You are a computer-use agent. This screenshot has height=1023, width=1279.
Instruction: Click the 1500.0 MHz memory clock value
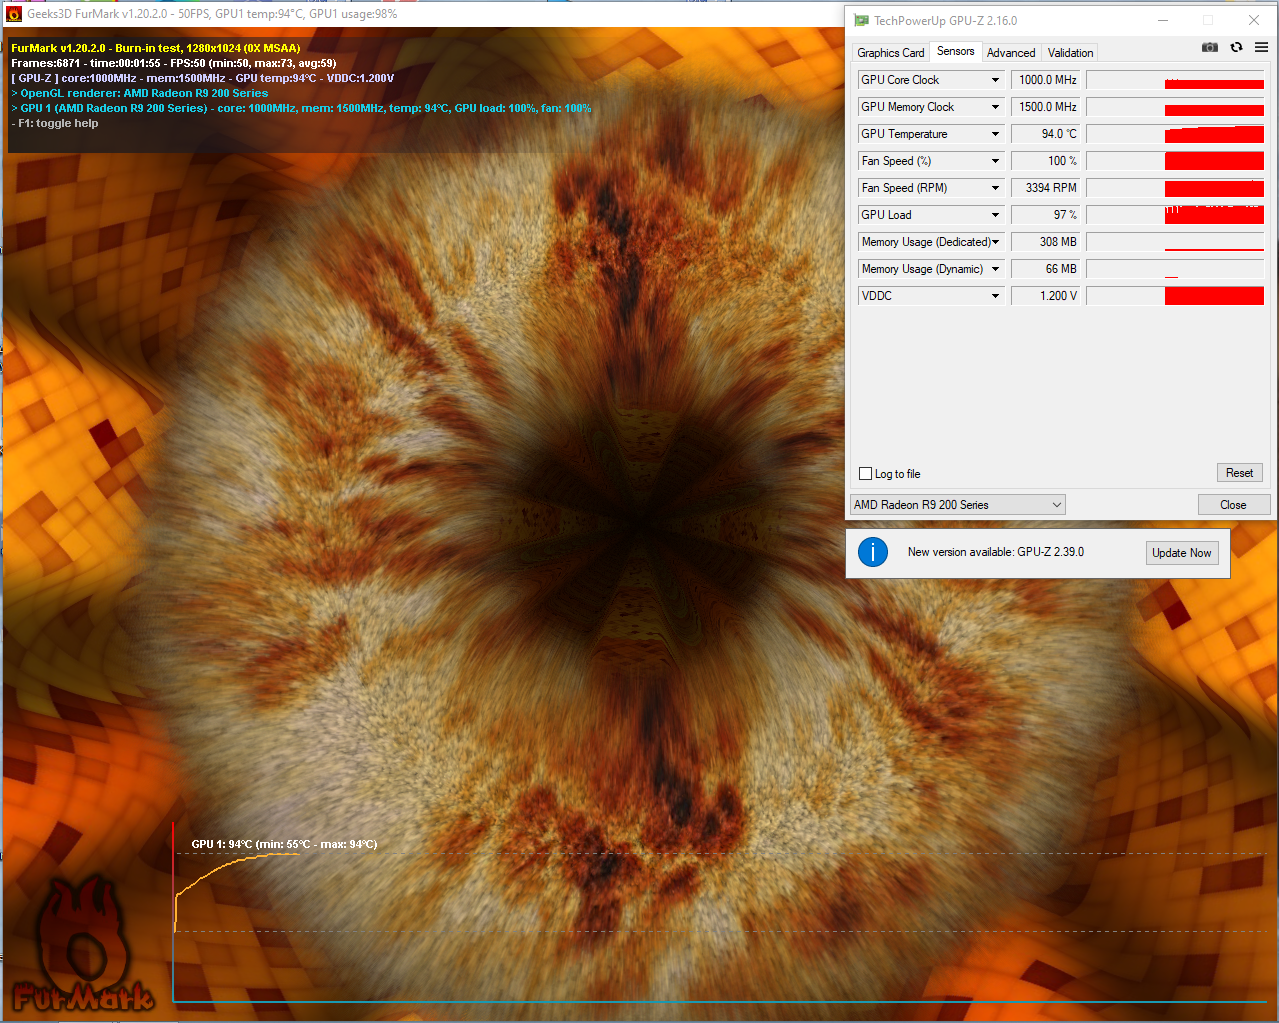pos(1046,107)
